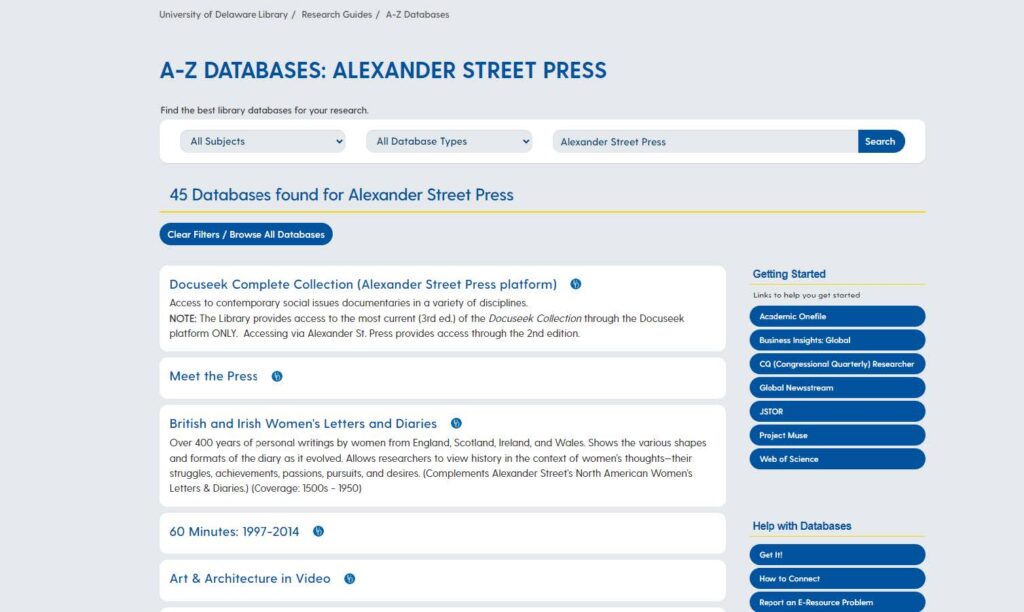Screen dimensions: 1024x612
Task: Click info icon beside British and Irish Women's Letters
Action: (456, 424)
